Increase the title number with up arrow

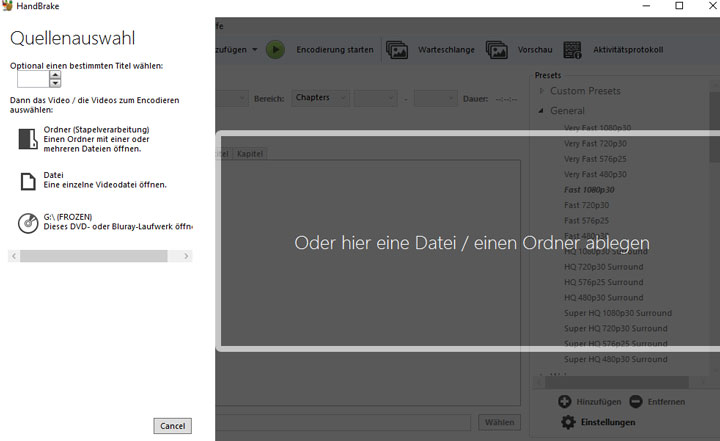55,75
